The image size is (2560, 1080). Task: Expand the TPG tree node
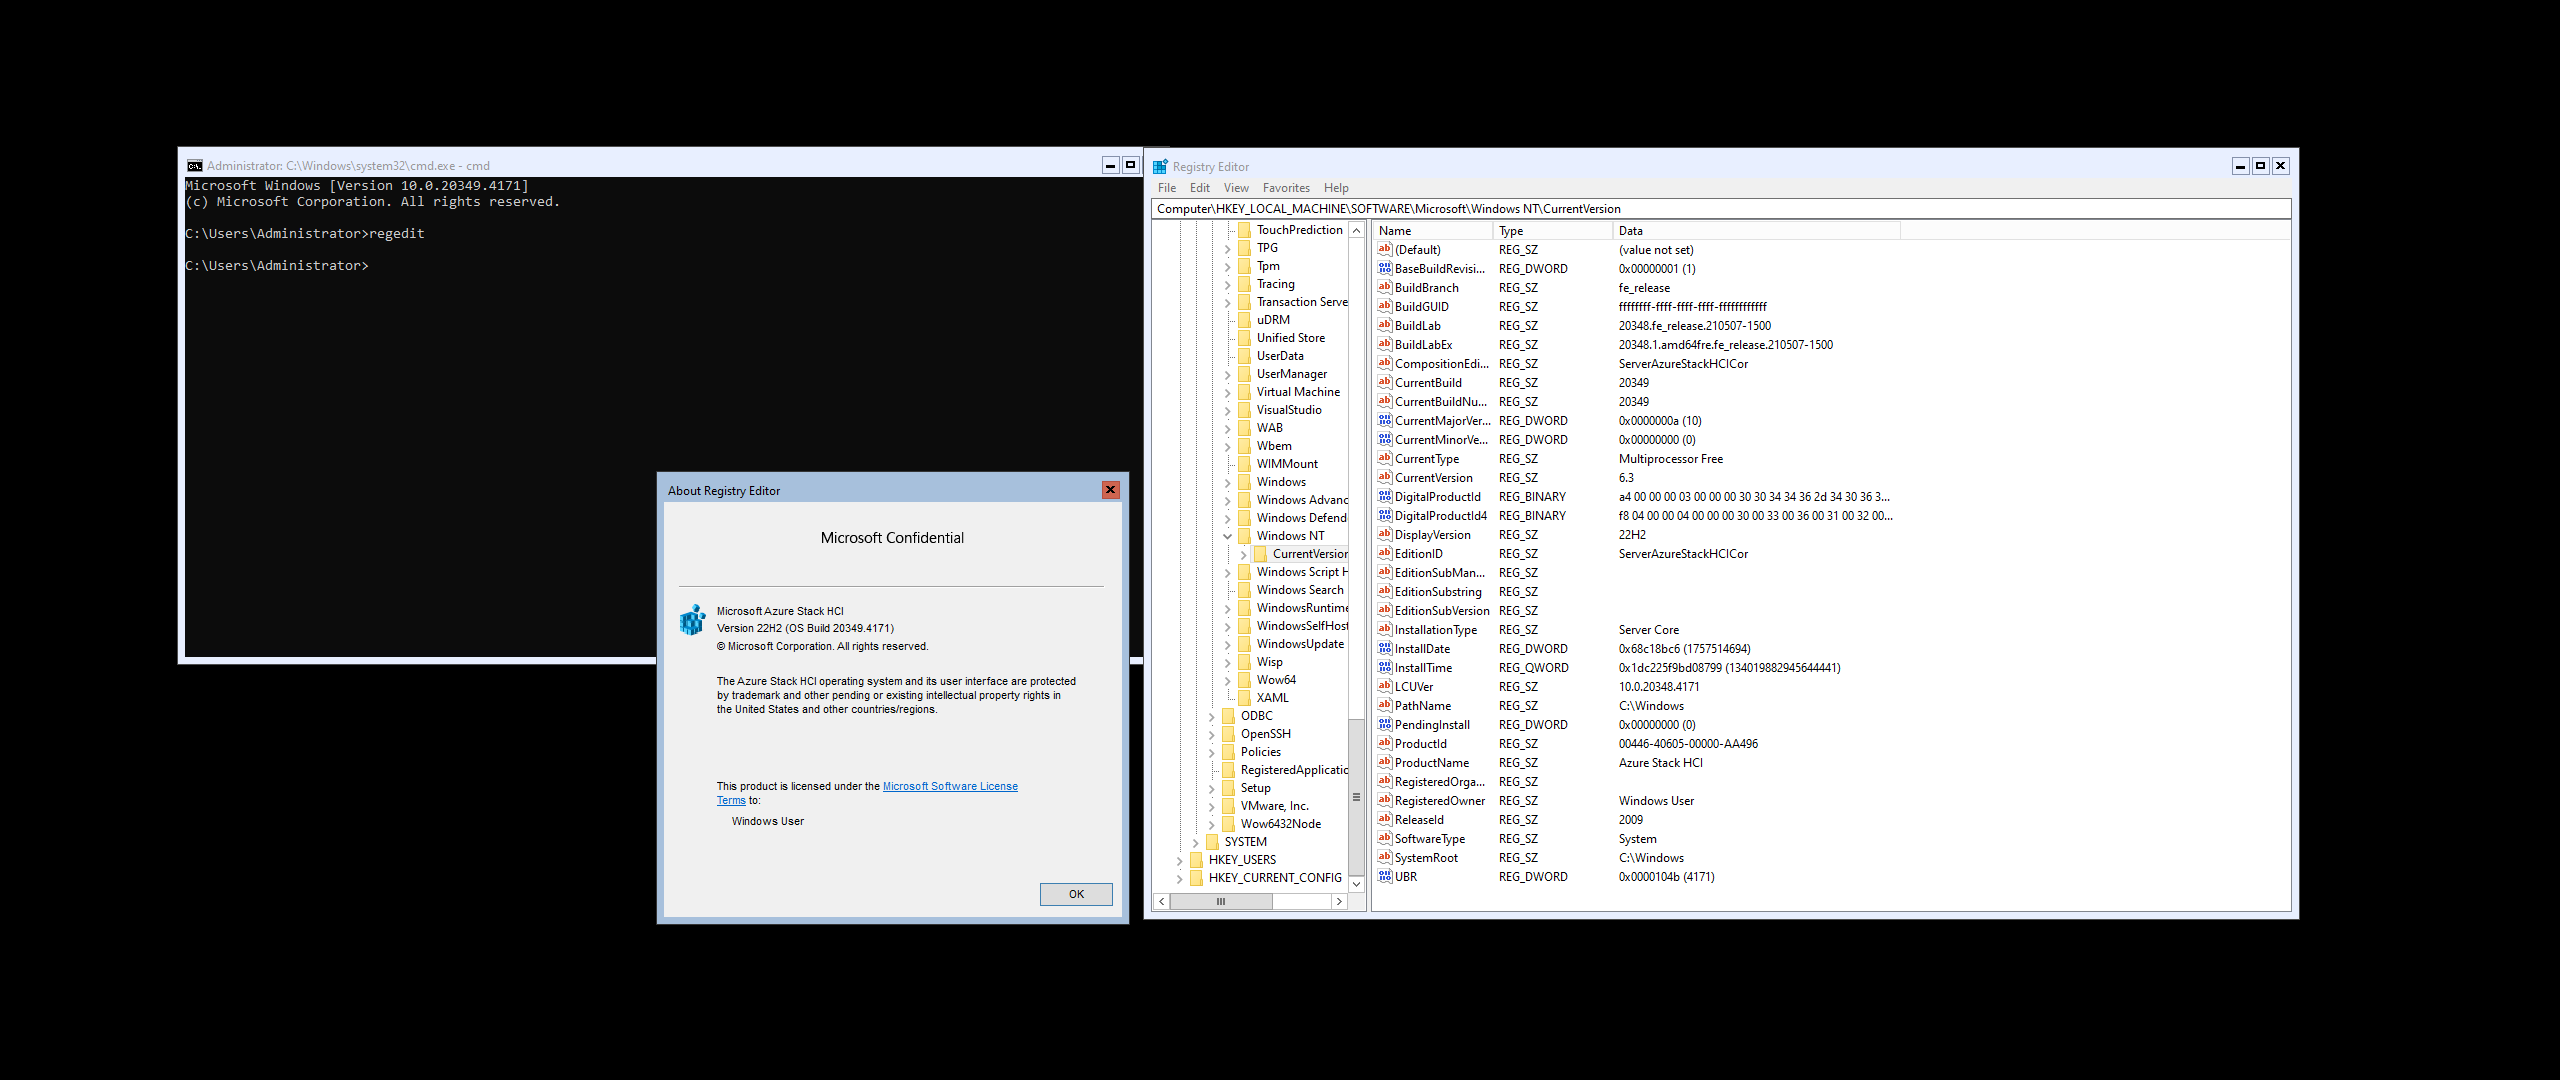pyautogui.click(x=1227, y=248)
